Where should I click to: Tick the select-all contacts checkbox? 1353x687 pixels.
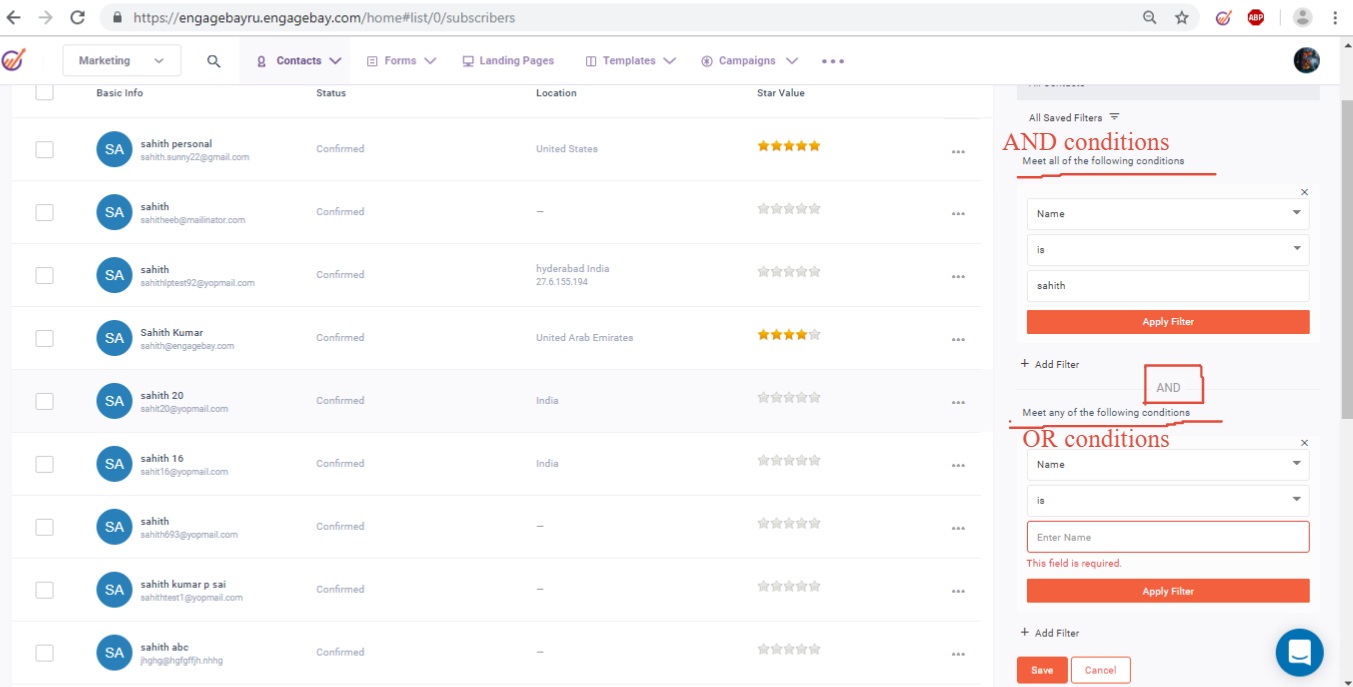coord(44,92)
